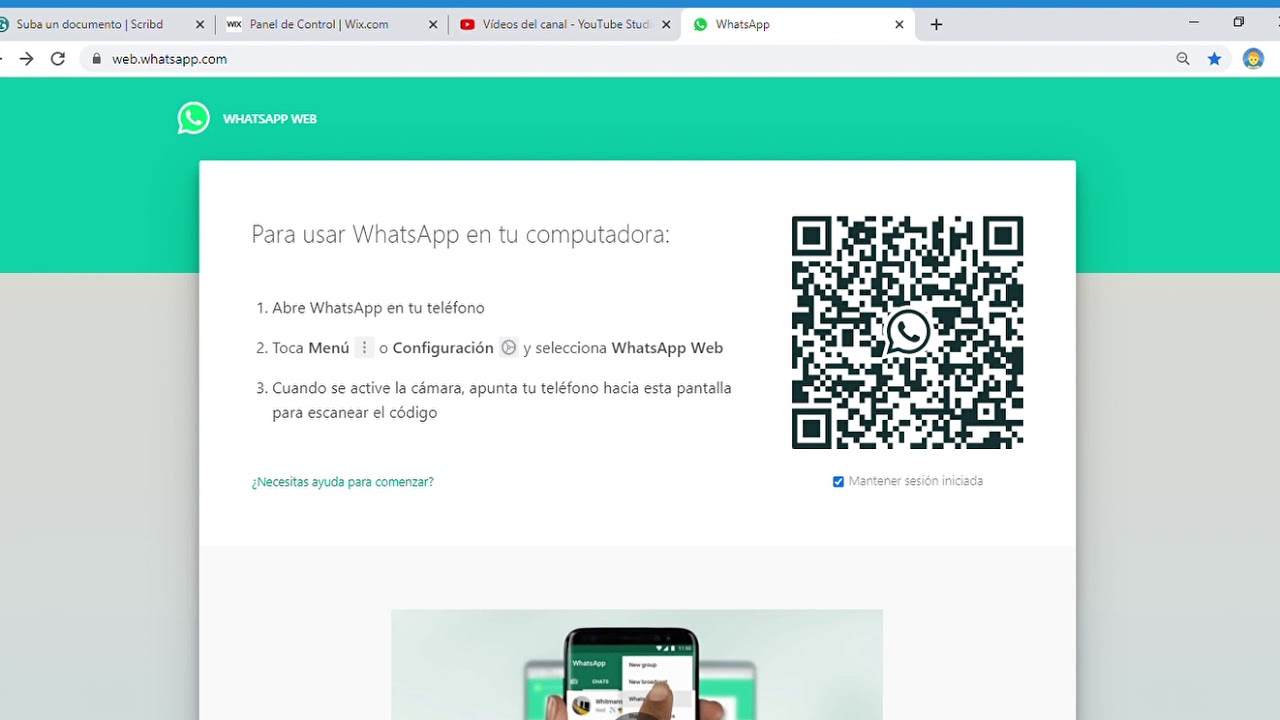Click the Configuración gear icon in instructions
This screenshot has width=1280, height=720.
508,348
